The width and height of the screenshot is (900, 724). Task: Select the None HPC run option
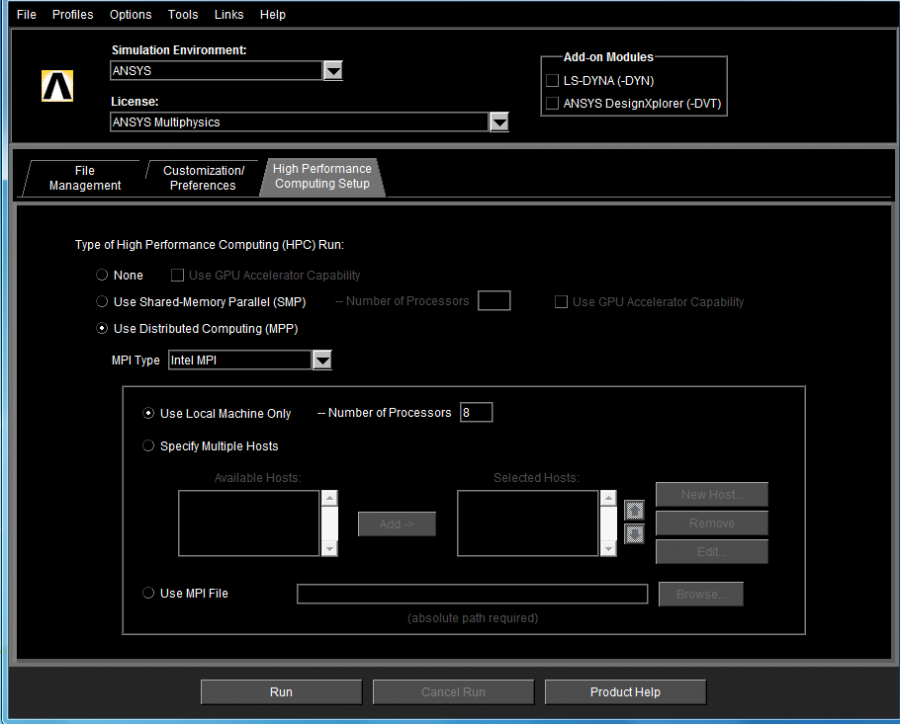tap(102, 275)
